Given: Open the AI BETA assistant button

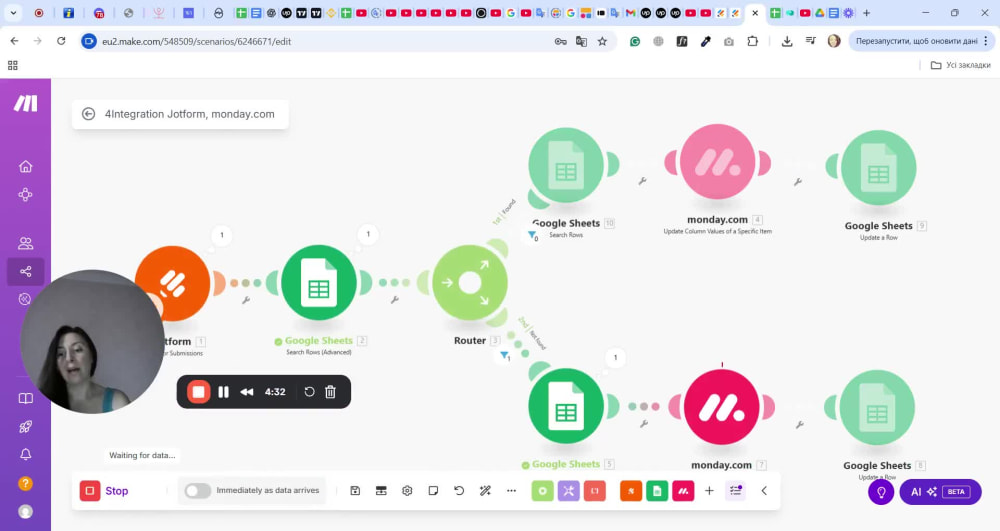Looking at the screenshot, I should [x=940, y=491].
